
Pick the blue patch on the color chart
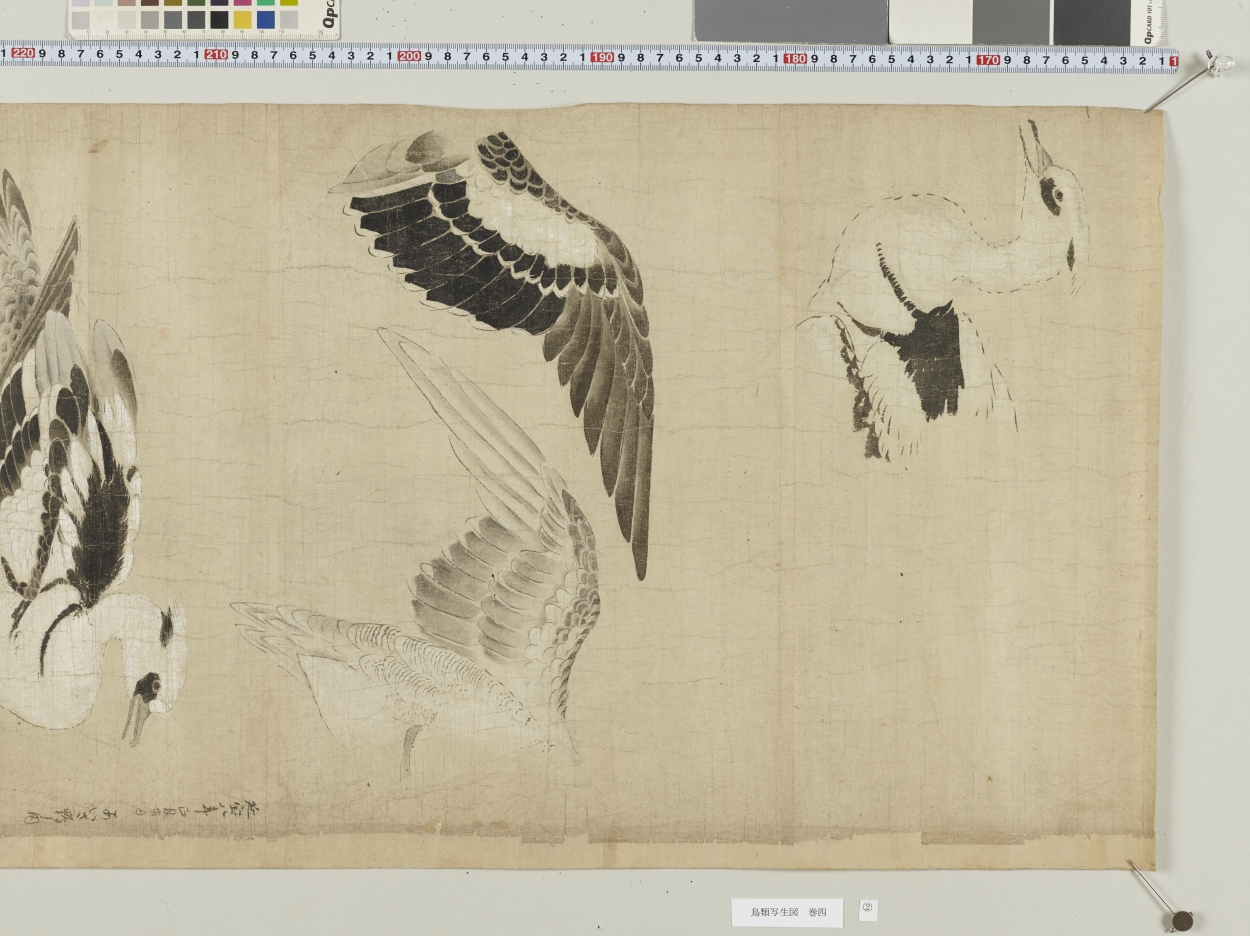pyautogui.click(x=266, y=20)
